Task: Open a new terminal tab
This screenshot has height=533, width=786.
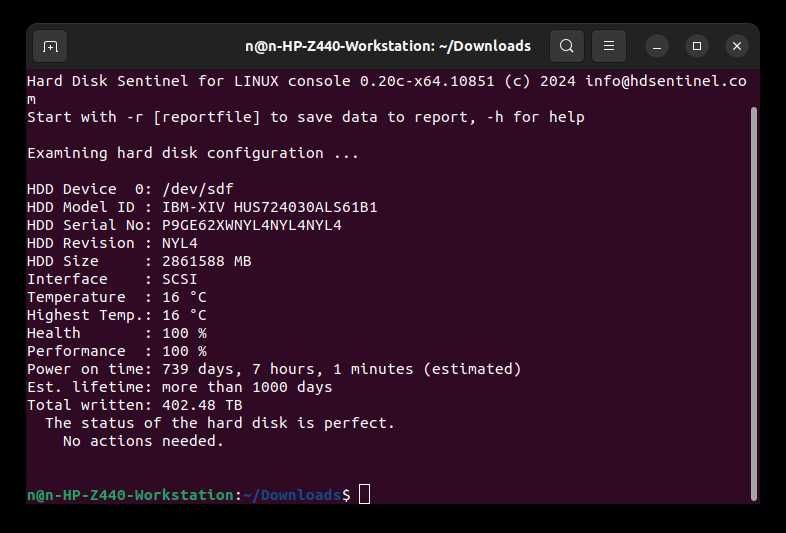Action: click(50, 47)
